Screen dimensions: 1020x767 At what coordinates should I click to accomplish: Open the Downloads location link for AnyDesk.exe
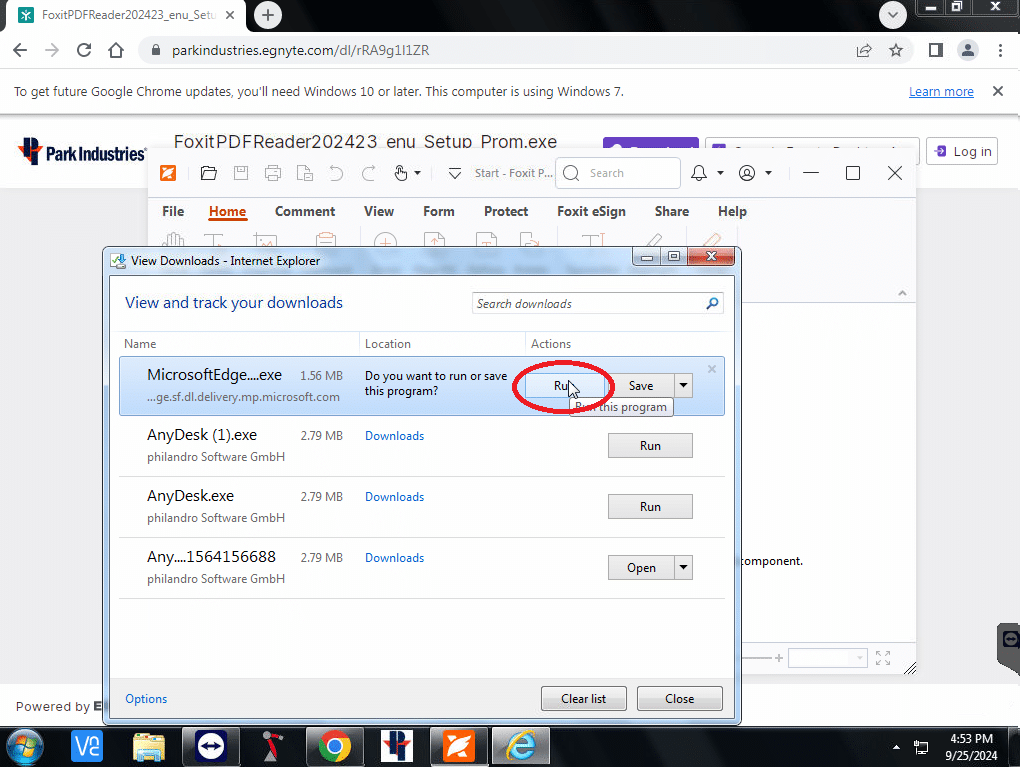tap(394, 497)
